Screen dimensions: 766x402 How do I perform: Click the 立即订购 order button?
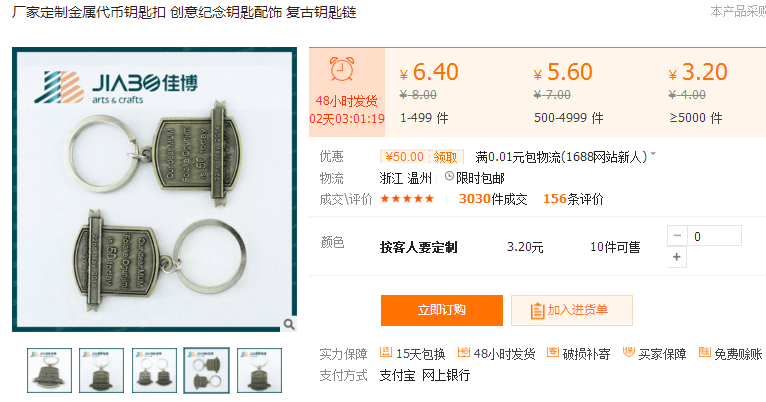click(442, 310)
